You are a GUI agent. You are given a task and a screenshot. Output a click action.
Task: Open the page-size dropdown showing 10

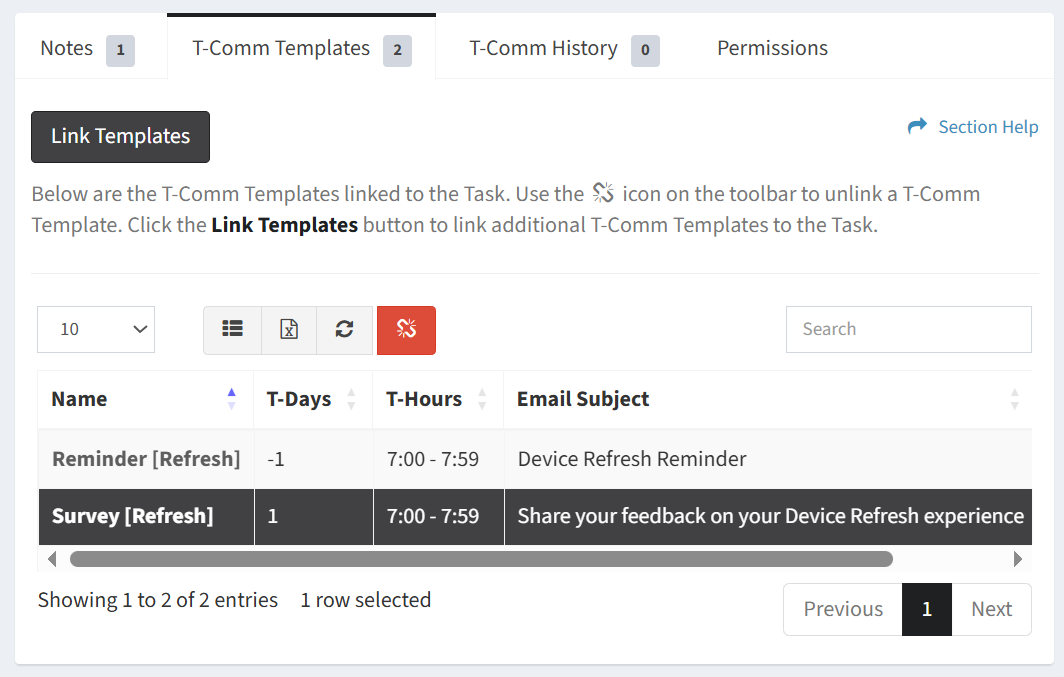pos(96,330)
